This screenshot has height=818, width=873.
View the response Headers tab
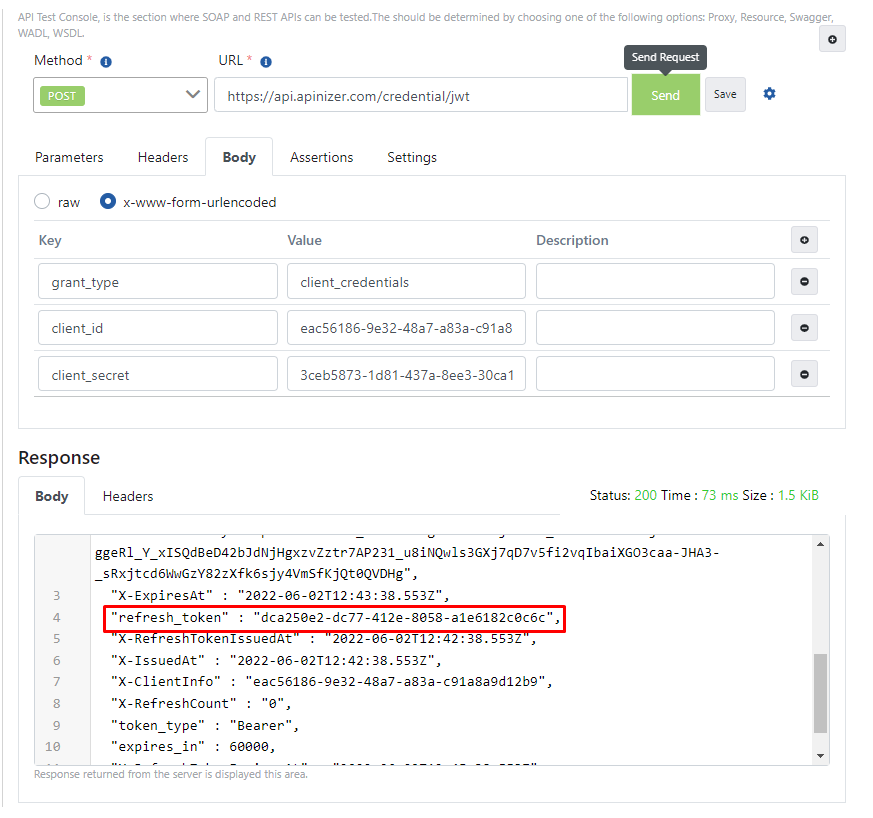130,495
